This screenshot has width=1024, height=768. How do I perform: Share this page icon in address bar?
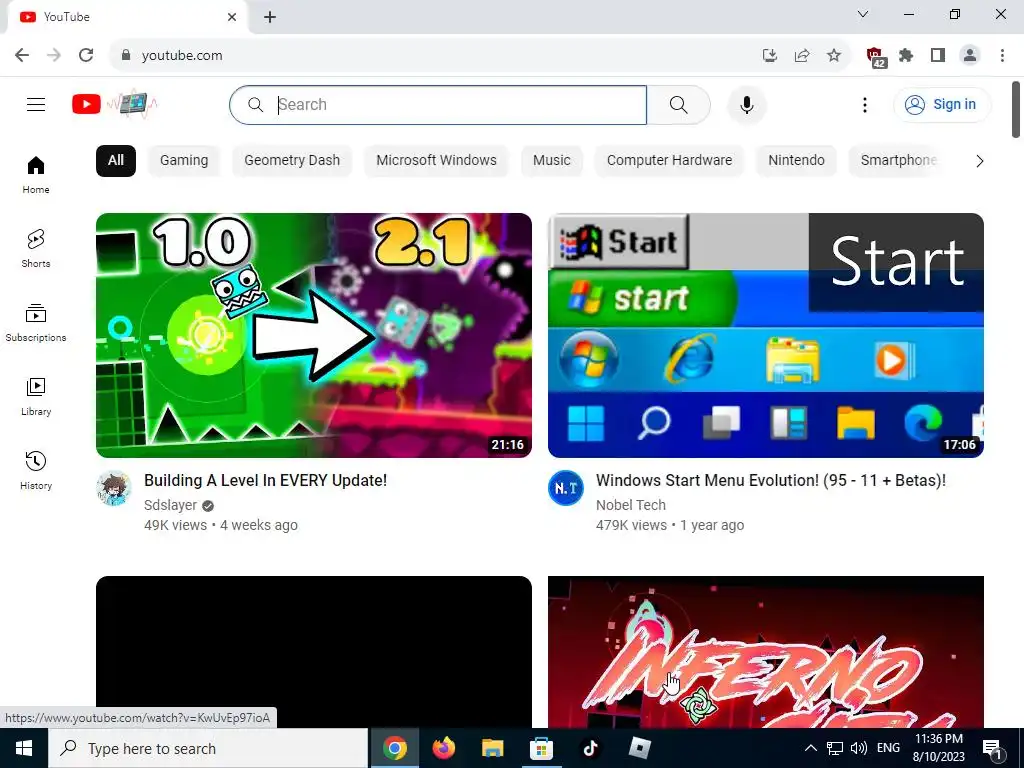point(802,56)
